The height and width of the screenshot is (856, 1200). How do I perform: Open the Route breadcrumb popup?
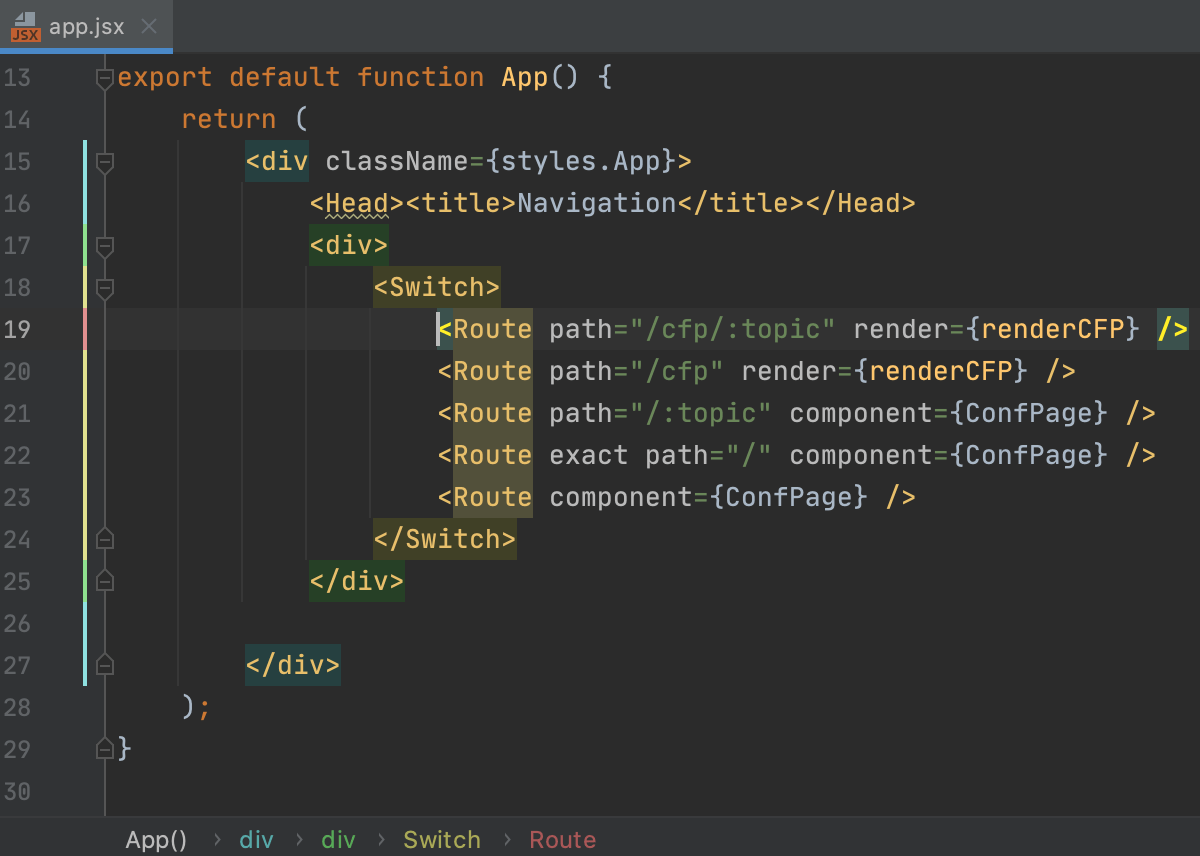pos(563,840)
